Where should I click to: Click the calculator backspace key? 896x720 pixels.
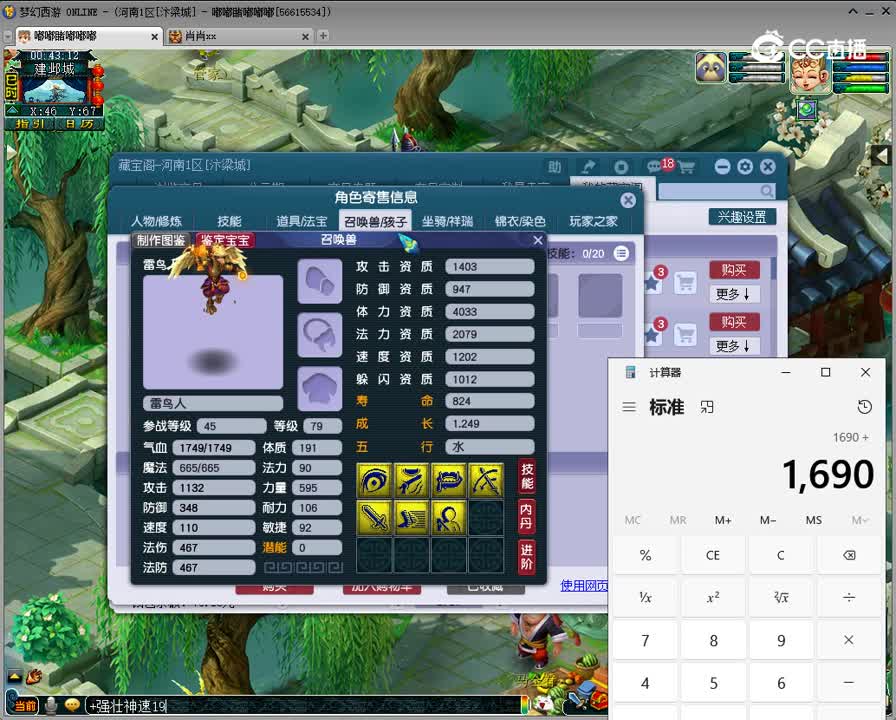click(x=849, y=555)
